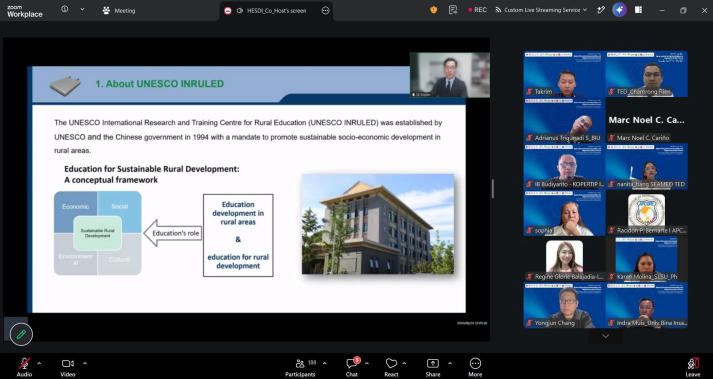This screenshot has width=713, height=379.
Task: Select Yongjun Chang's video tile
Action: tap(564, 305)
